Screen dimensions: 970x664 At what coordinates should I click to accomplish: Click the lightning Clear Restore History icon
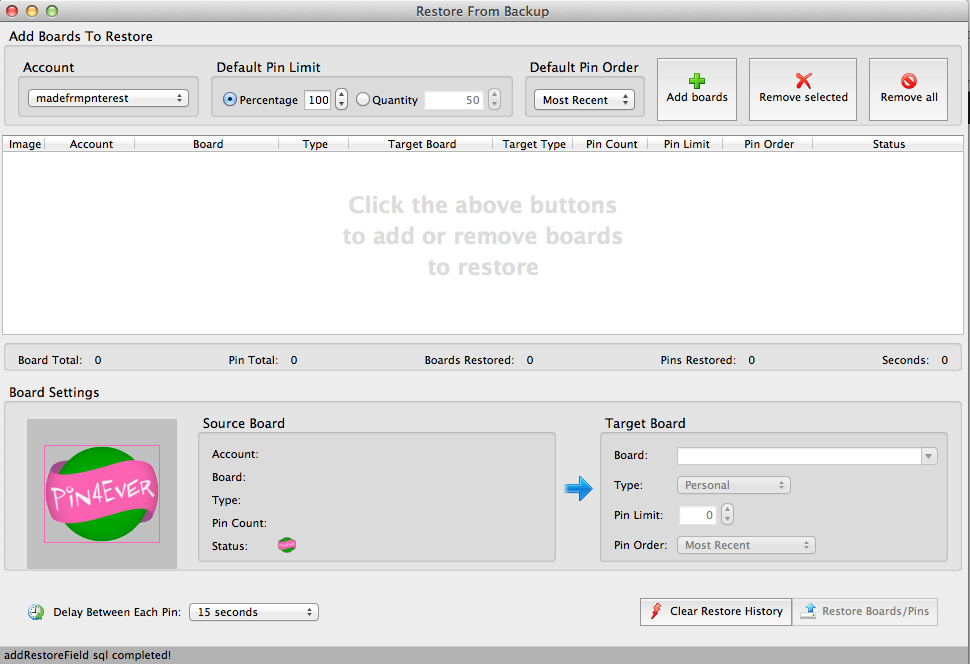click(x=656, y=611)
